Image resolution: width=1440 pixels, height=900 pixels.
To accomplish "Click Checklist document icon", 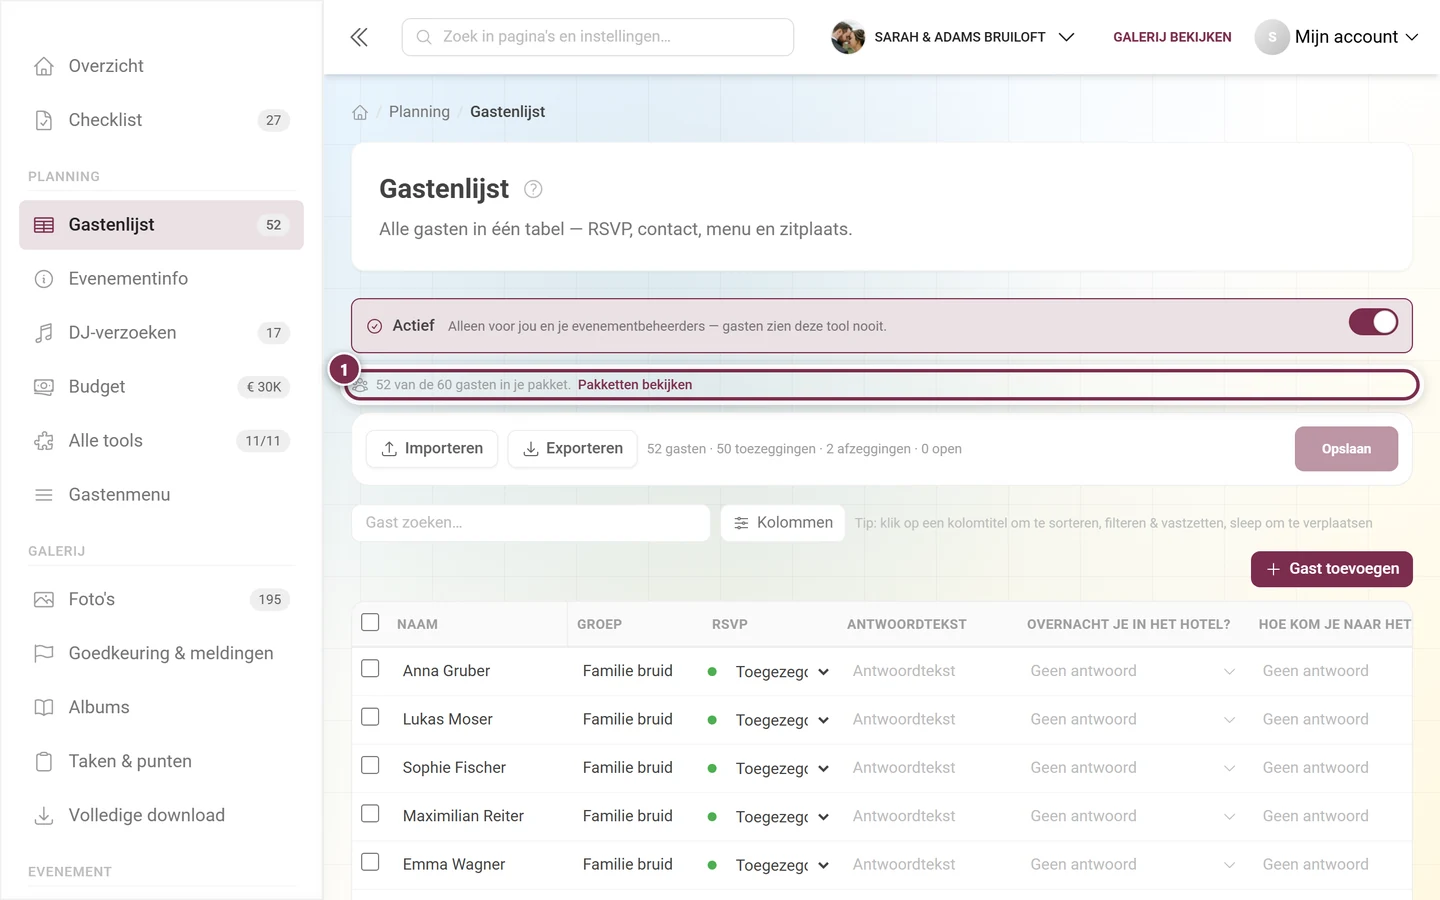I will pyautogui.click(x=44, y=120).
